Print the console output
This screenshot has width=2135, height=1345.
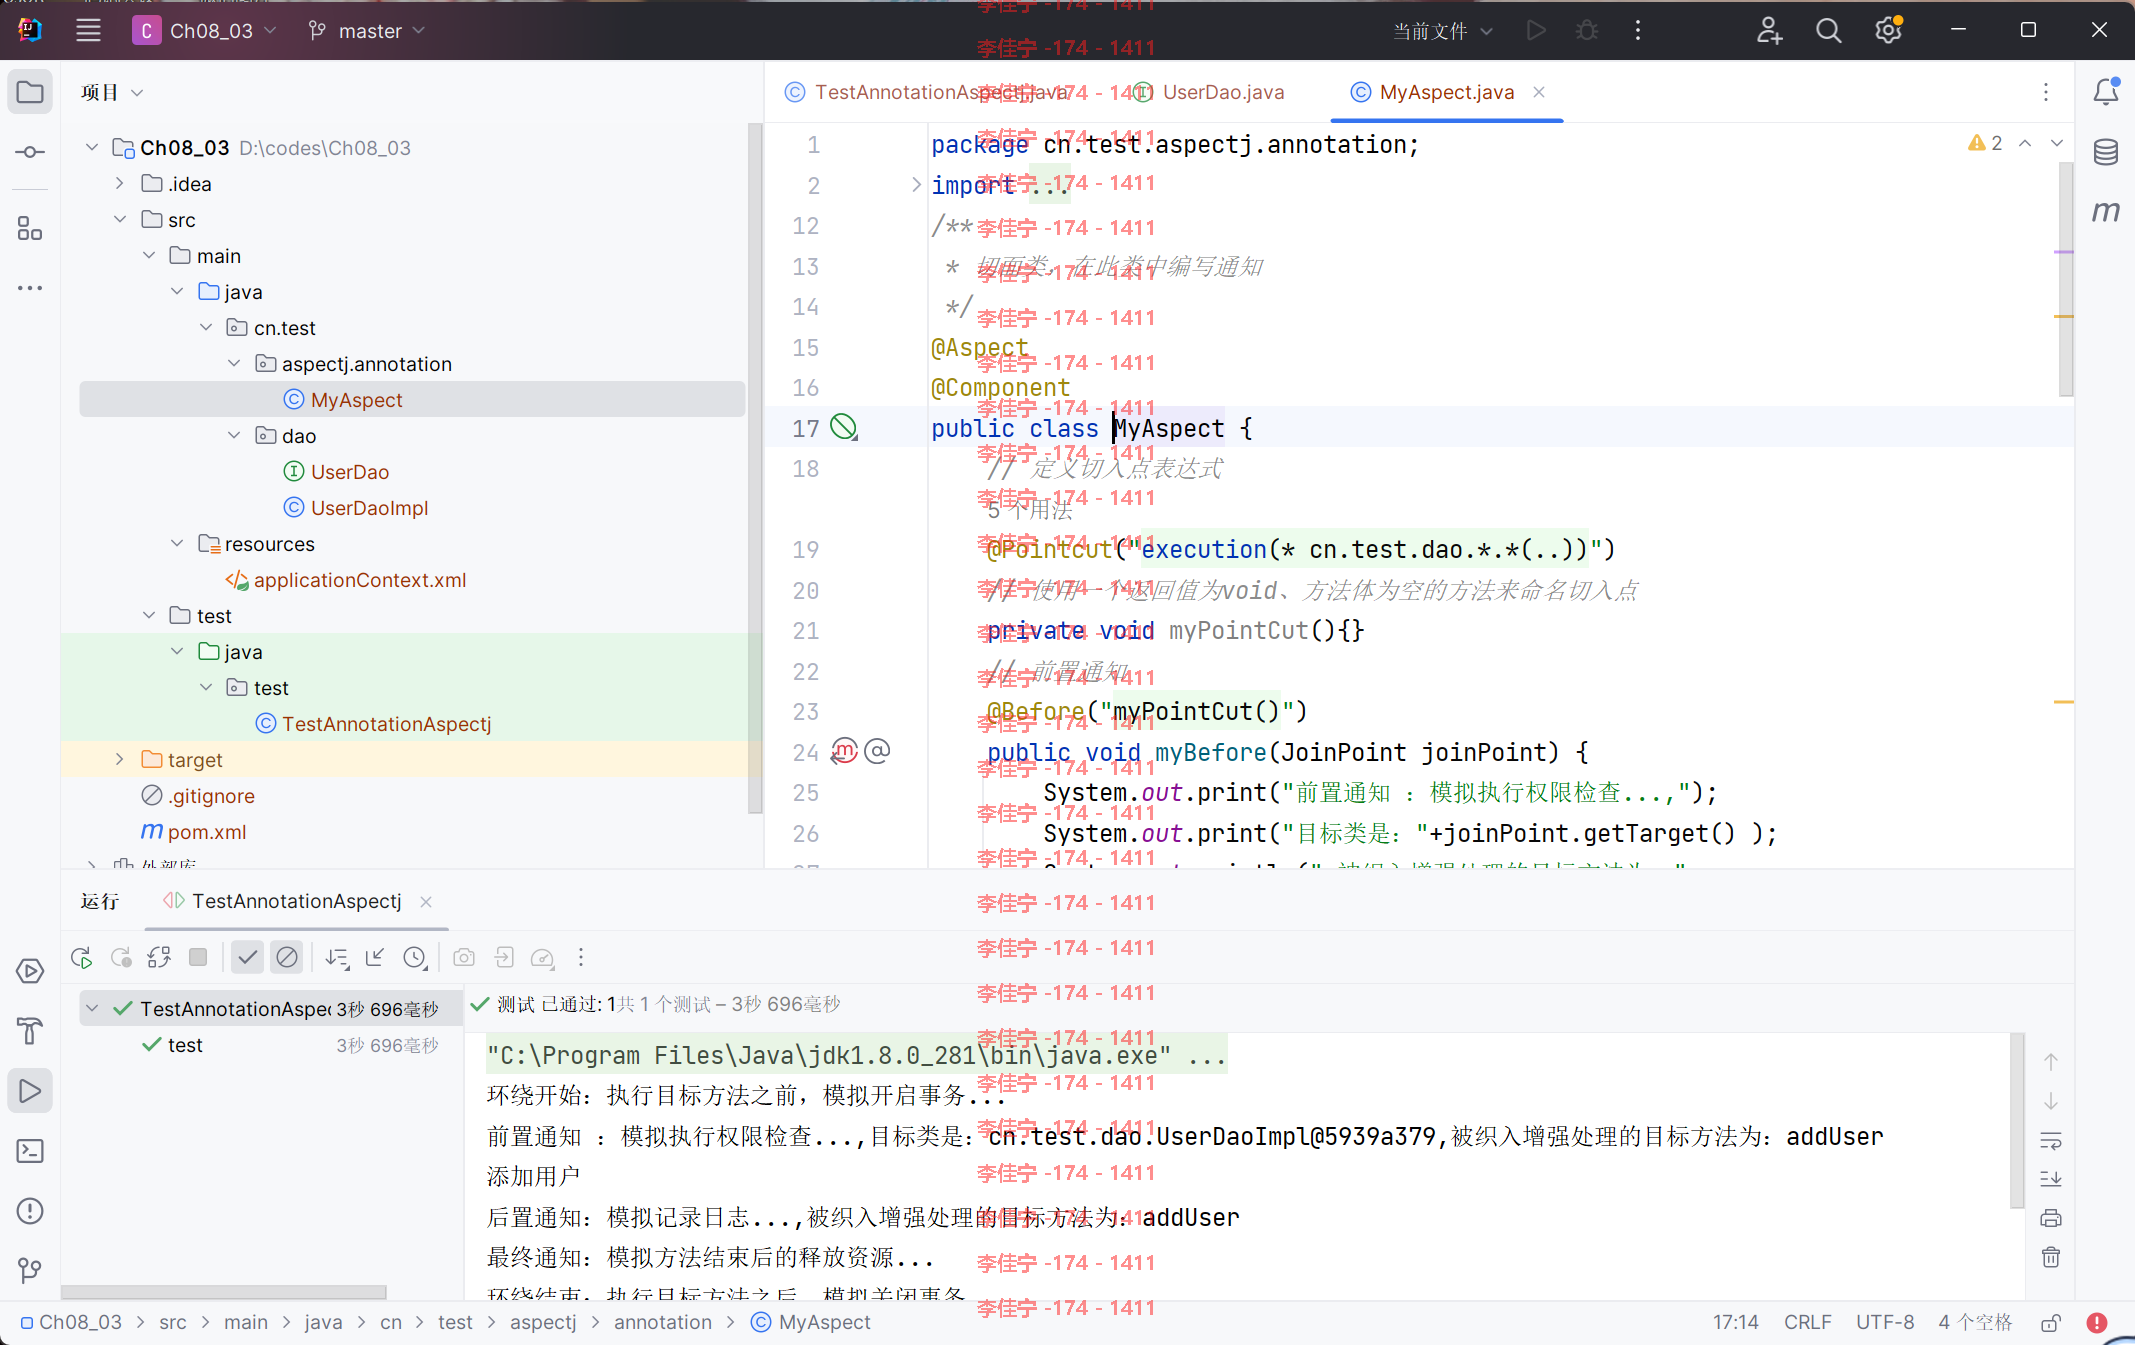(x=2051, y=1218)
